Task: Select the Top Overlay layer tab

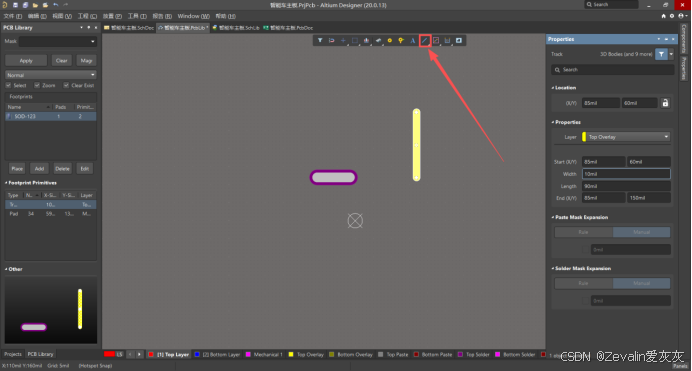Action: (306, 354)
